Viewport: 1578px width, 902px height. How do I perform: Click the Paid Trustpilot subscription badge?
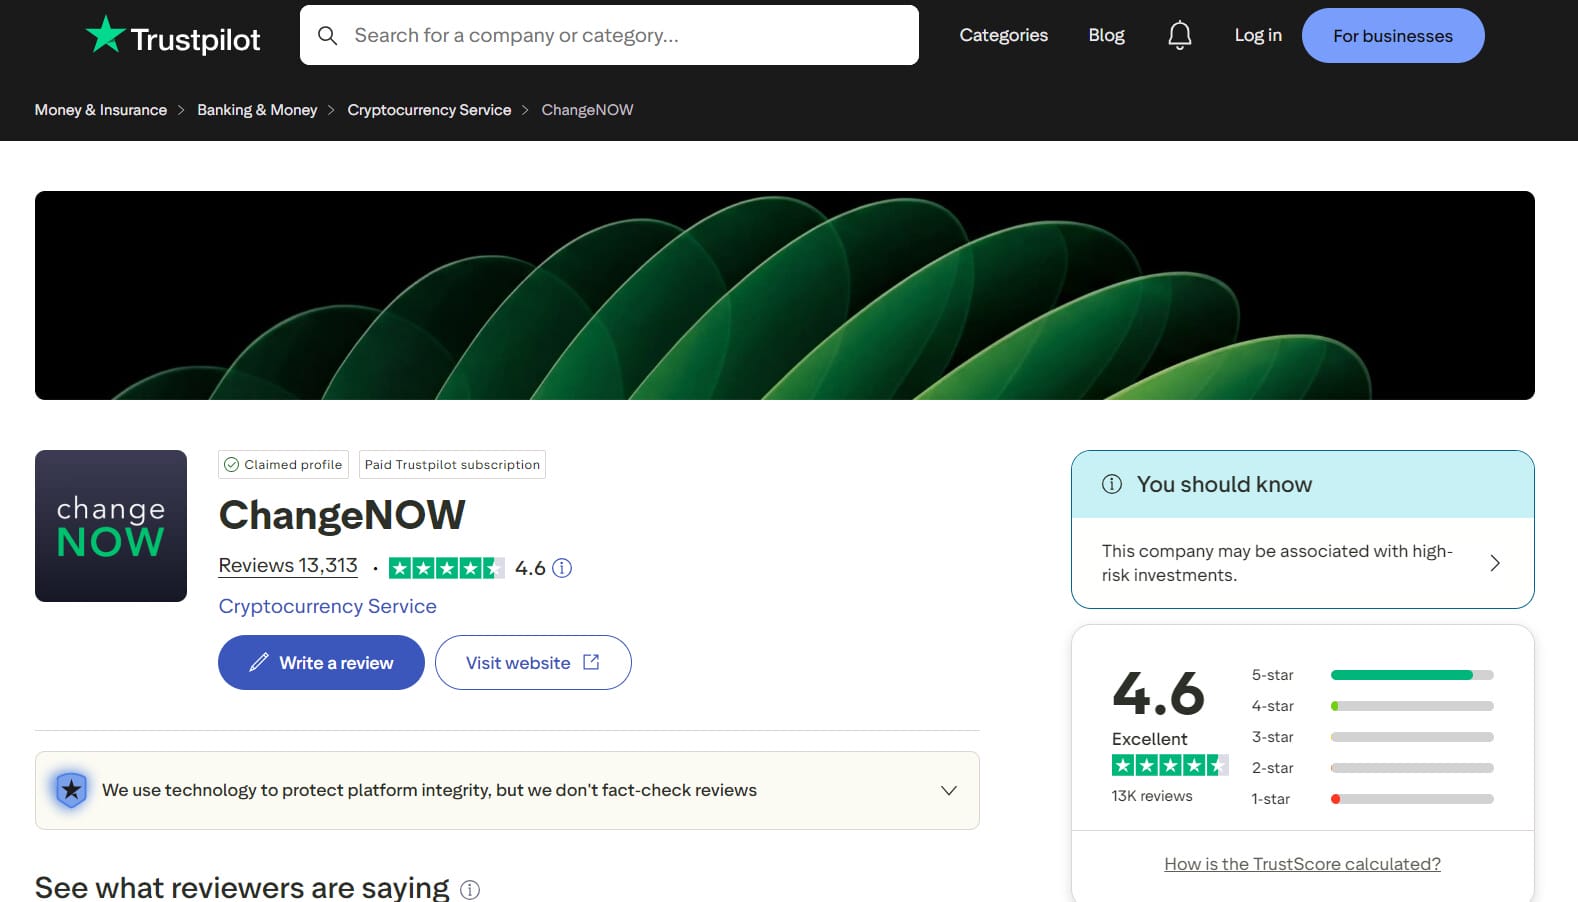452,464
